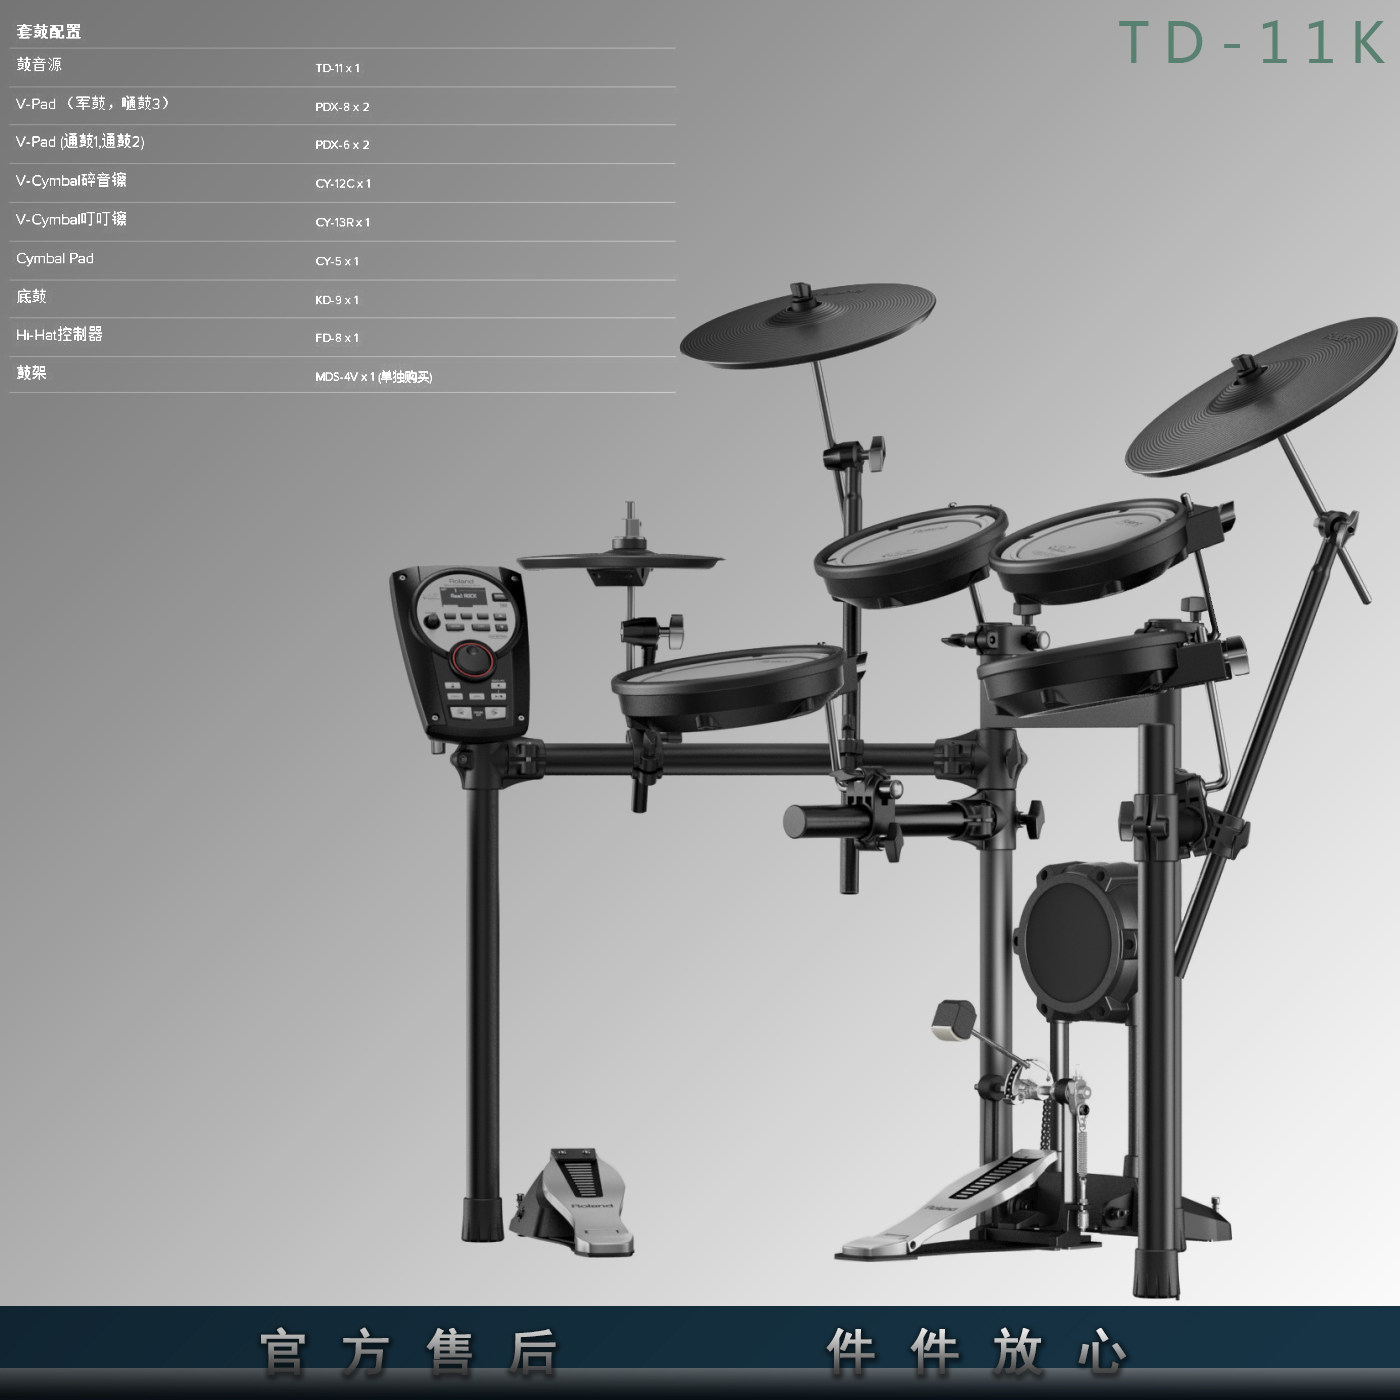
Task: Select the 'V-Cymbal叮叮镲' label
Action: point(71,219)
